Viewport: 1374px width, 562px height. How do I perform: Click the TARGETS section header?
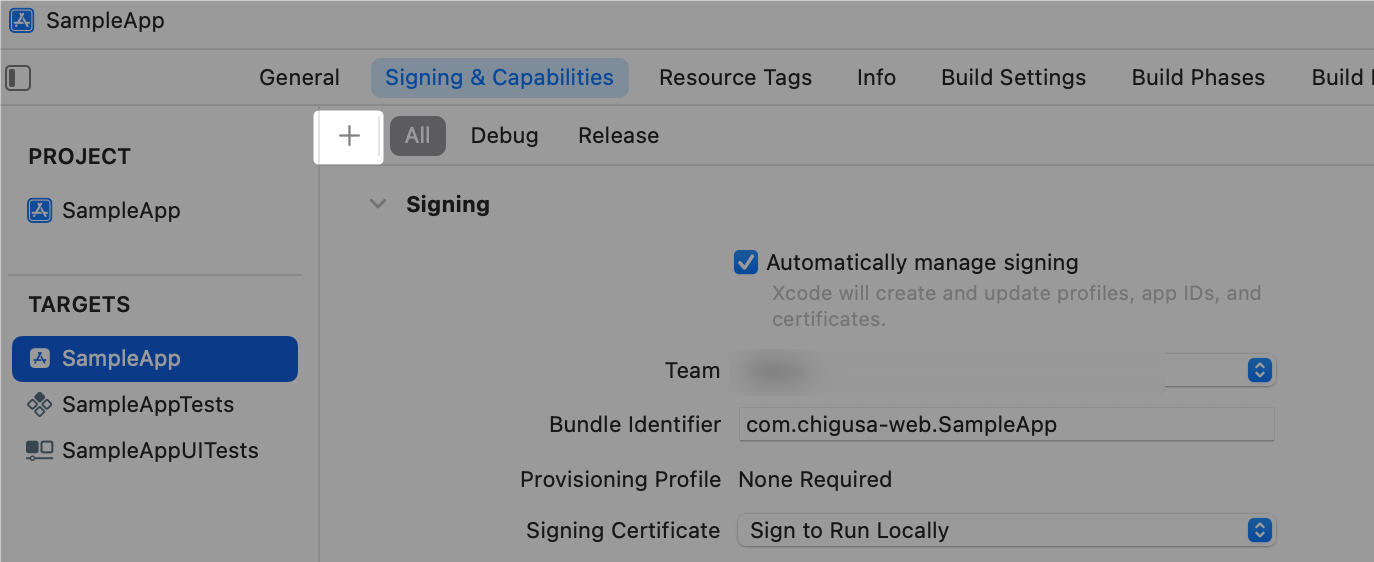pos(79,305)
